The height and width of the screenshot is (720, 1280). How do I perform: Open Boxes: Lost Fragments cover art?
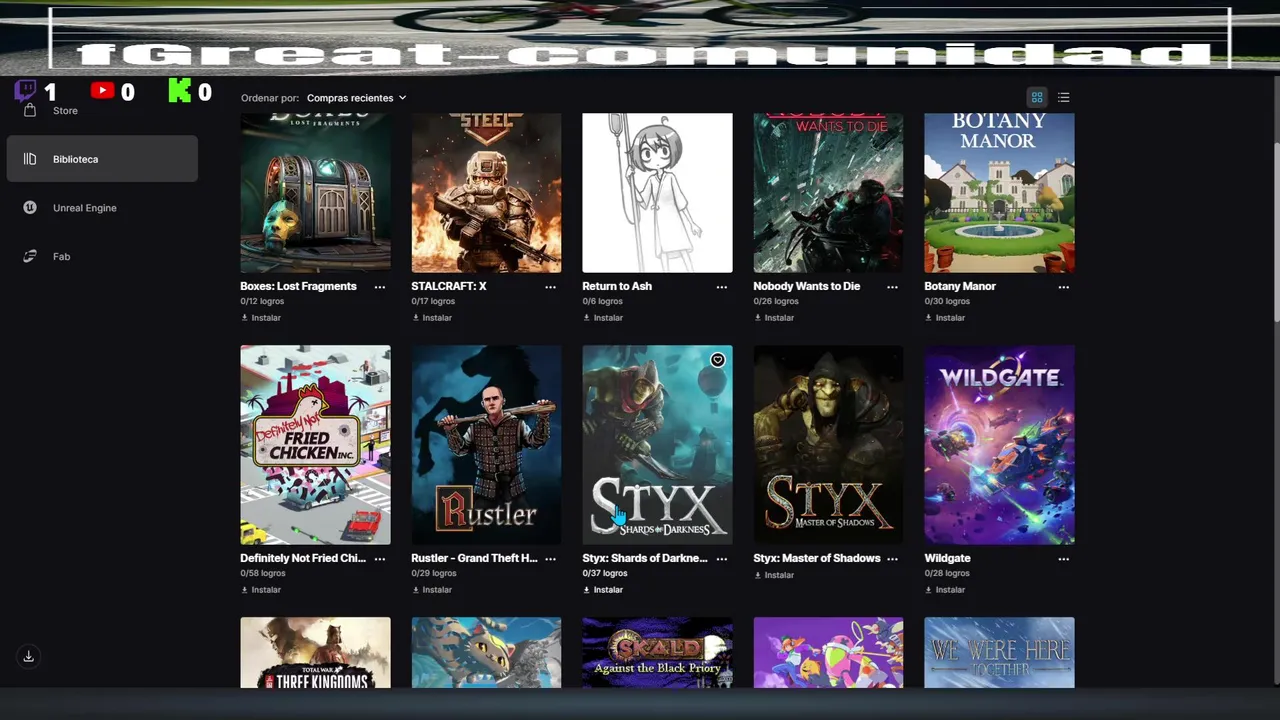click(x=315, y=193)
